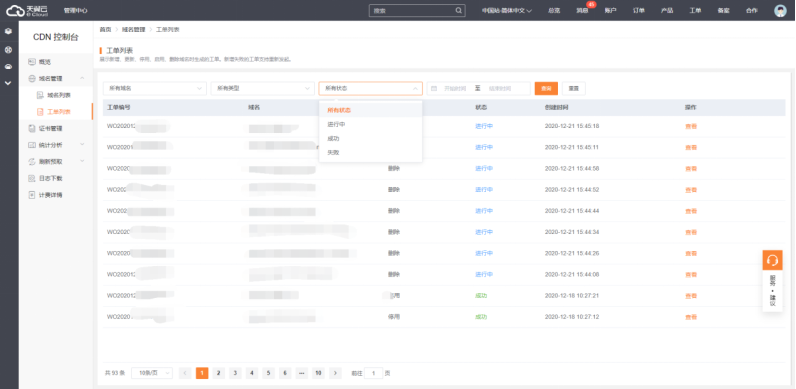Open 总览 in the top navigation
796x389 pixels.
pyautogui.click(x=554, y=11)
